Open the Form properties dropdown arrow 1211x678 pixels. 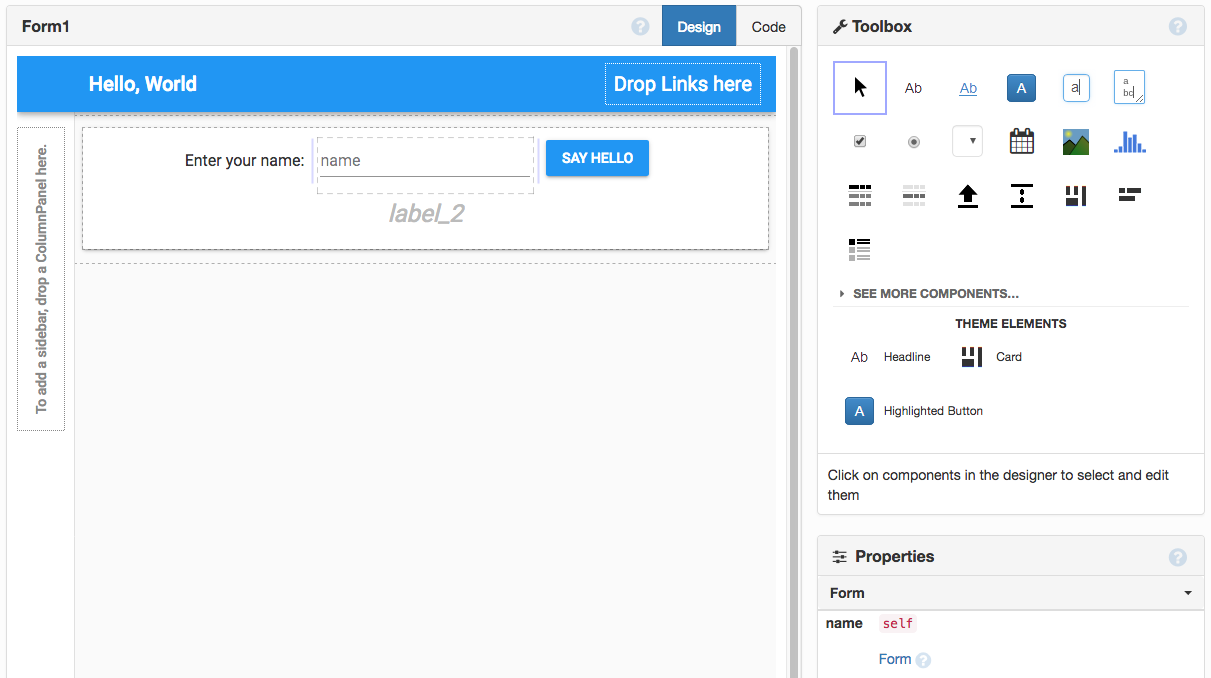pyautogui.click(x=1187, y=593)
